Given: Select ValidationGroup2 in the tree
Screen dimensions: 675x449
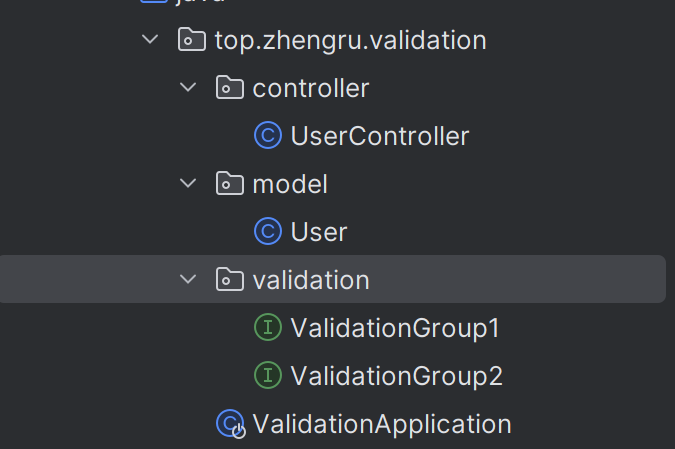Looking at the screenshot, I should pyautogui.click(x=396, y=376).
